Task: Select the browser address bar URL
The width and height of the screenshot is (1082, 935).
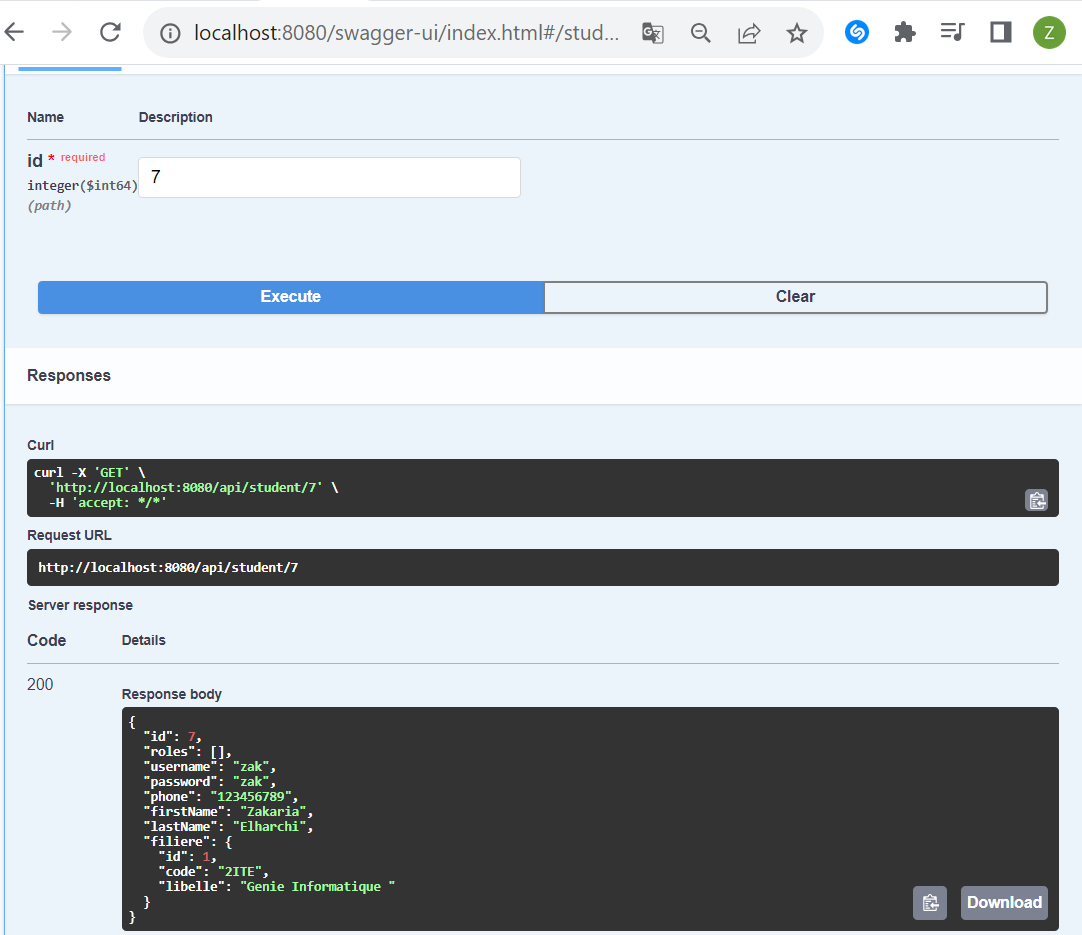Action: [400, 31]
